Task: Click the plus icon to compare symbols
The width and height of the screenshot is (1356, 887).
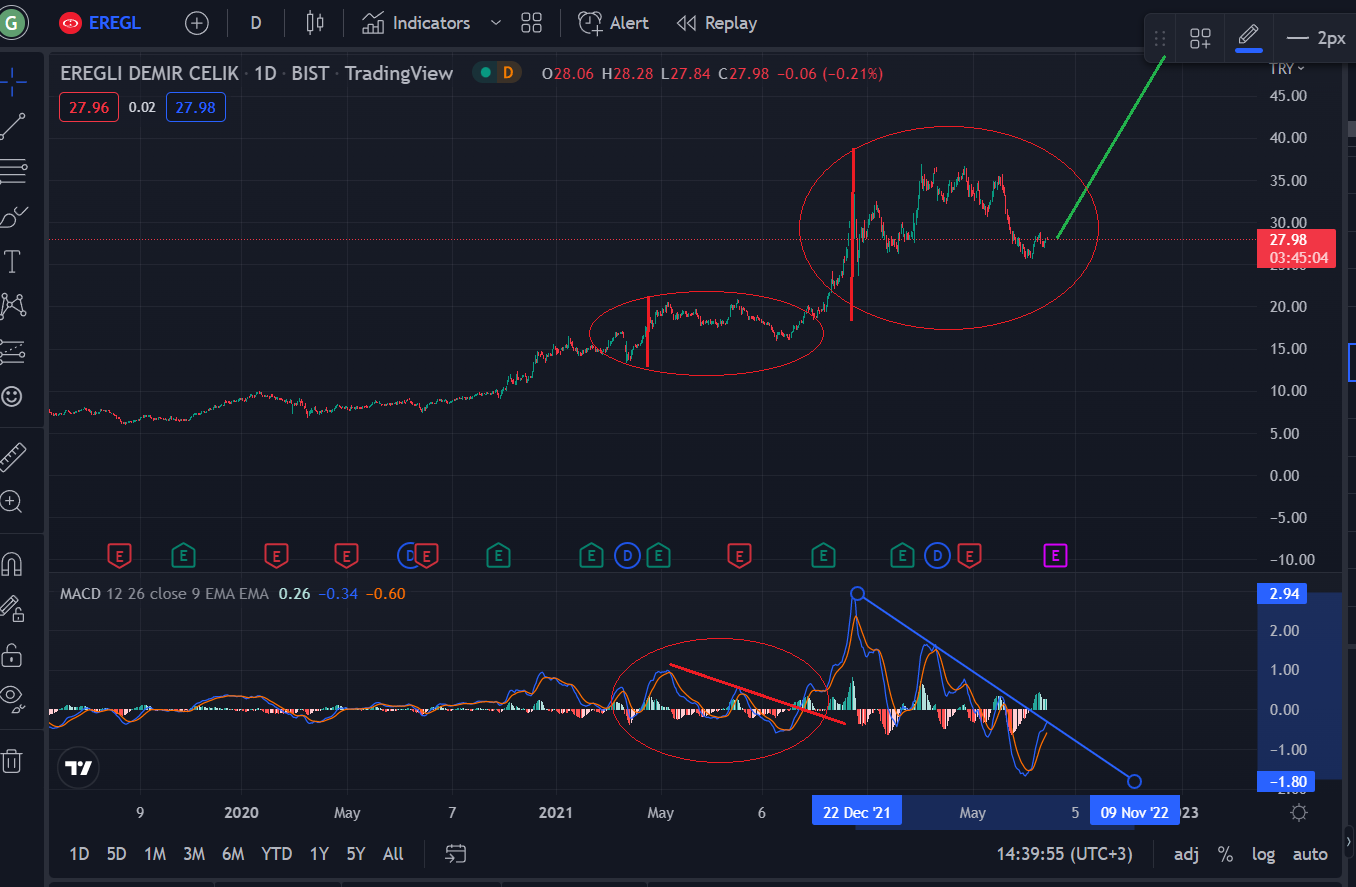Action: [x=197, y=23]
